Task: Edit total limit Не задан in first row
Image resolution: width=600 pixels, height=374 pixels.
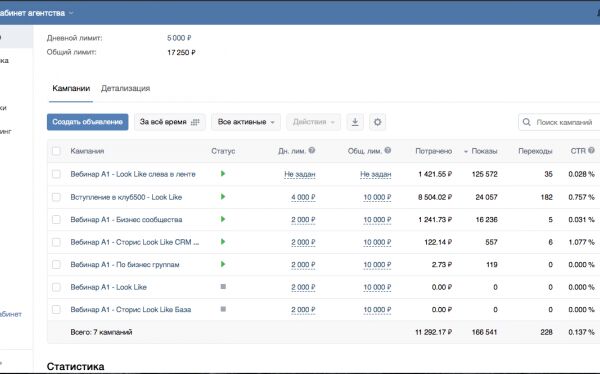Action: (x=375, y=174)
